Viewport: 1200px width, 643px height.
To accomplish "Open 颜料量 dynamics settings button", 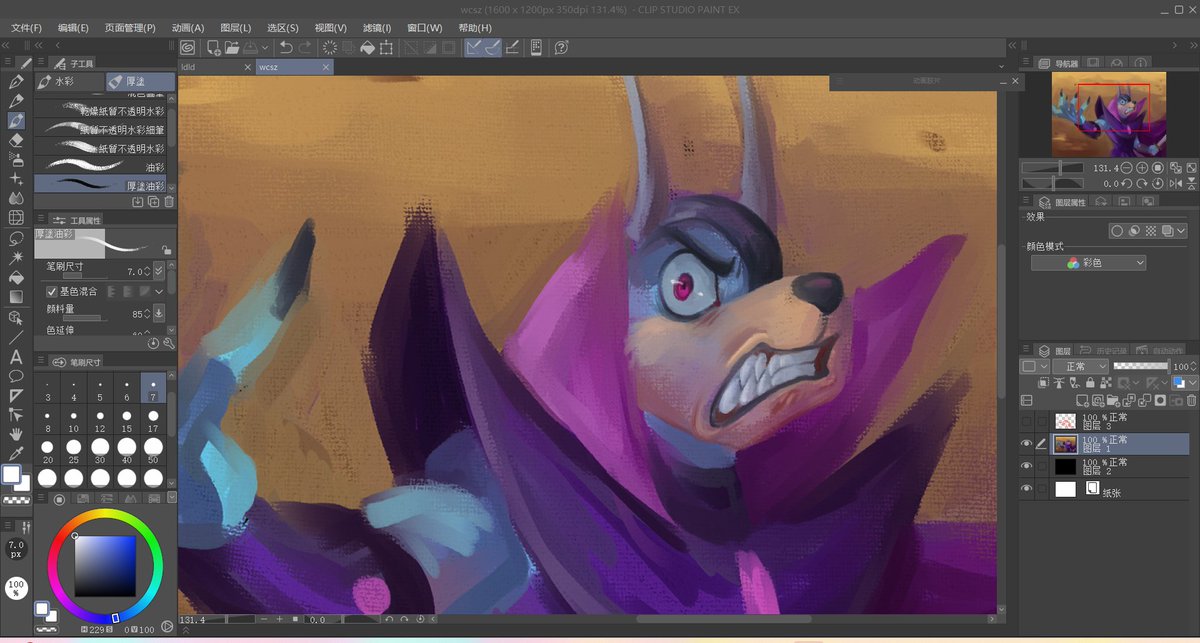I will [x=158, y=314].
